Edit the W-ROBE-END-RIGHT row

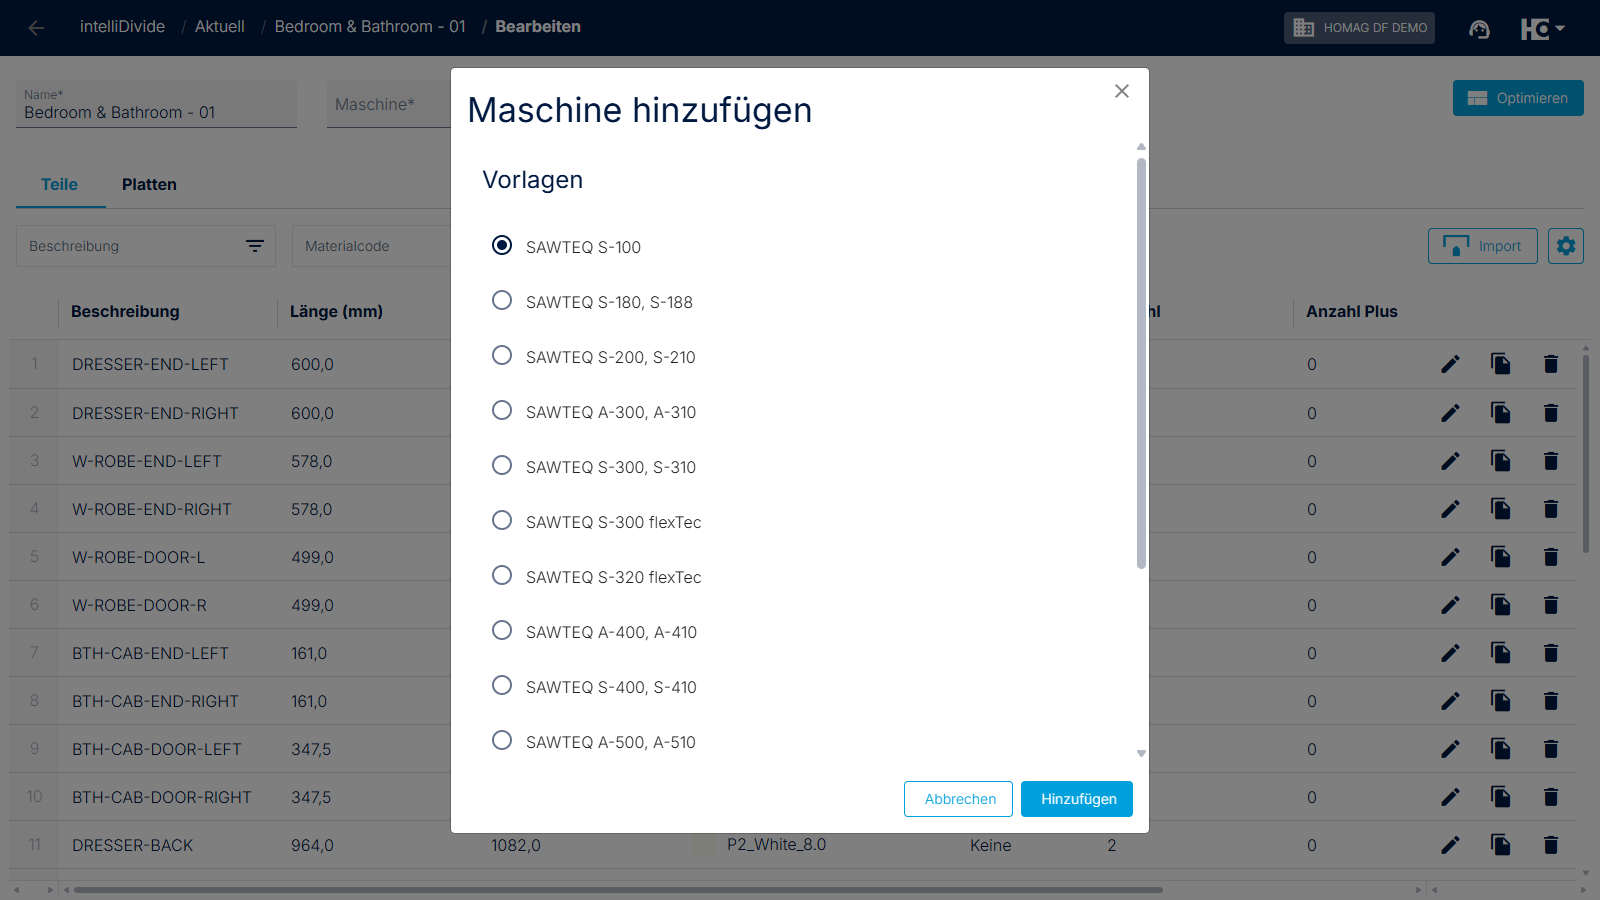click(x=1450, y=509)
